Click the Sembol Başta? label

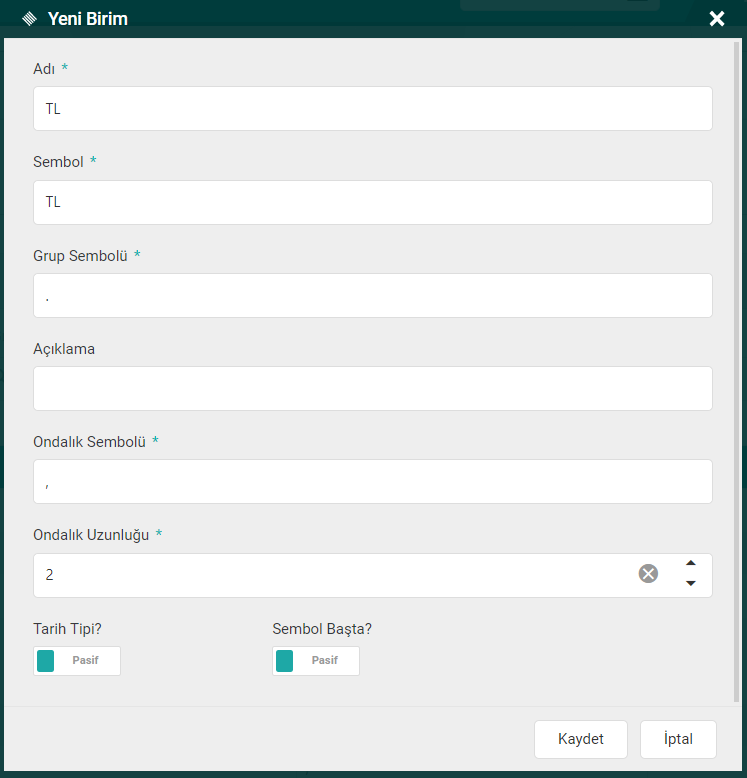point(322,629)
